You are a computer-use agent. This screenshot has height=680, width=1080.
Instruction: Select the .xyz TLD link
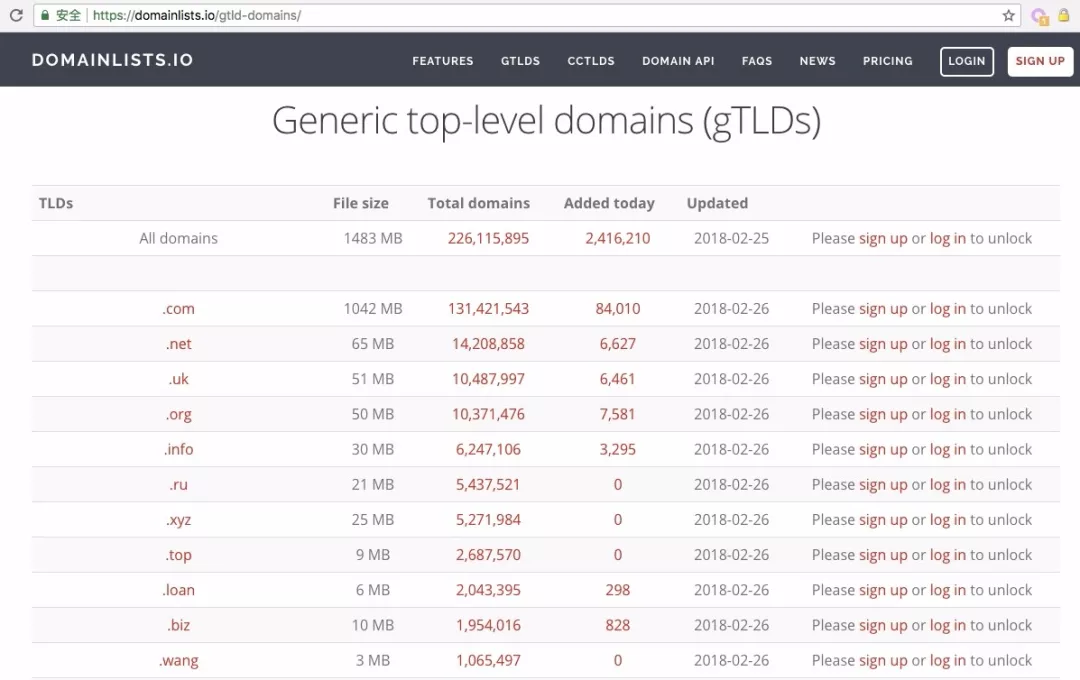[179, 520]
